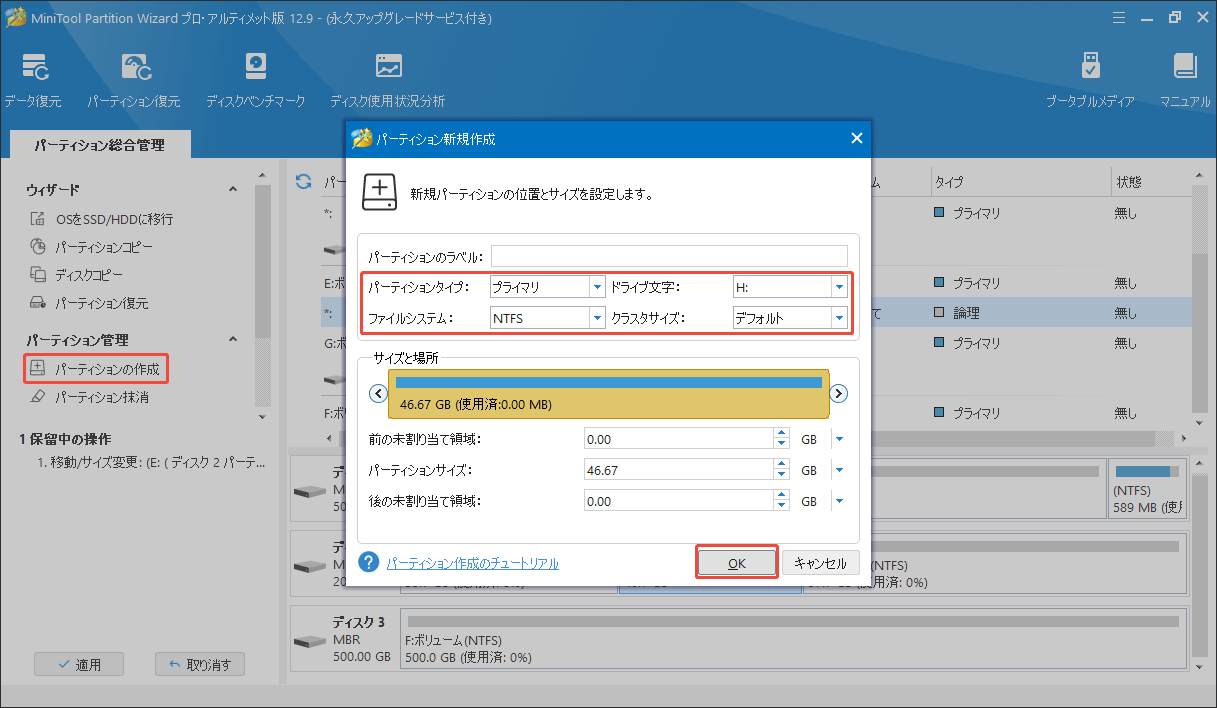
Task: Open the パーティションタイプ dropdown
Action: (x=597, y=287)
